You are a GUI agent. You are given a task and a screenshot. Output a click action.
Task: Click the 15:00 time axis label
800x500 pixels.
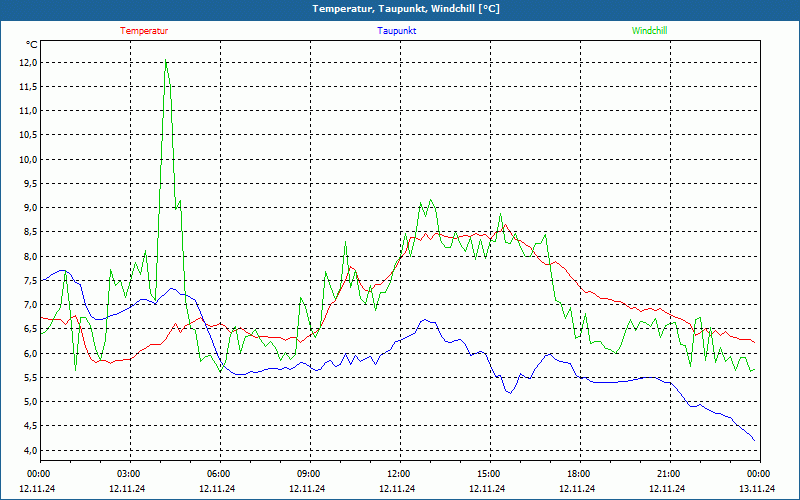coord(490,473)
